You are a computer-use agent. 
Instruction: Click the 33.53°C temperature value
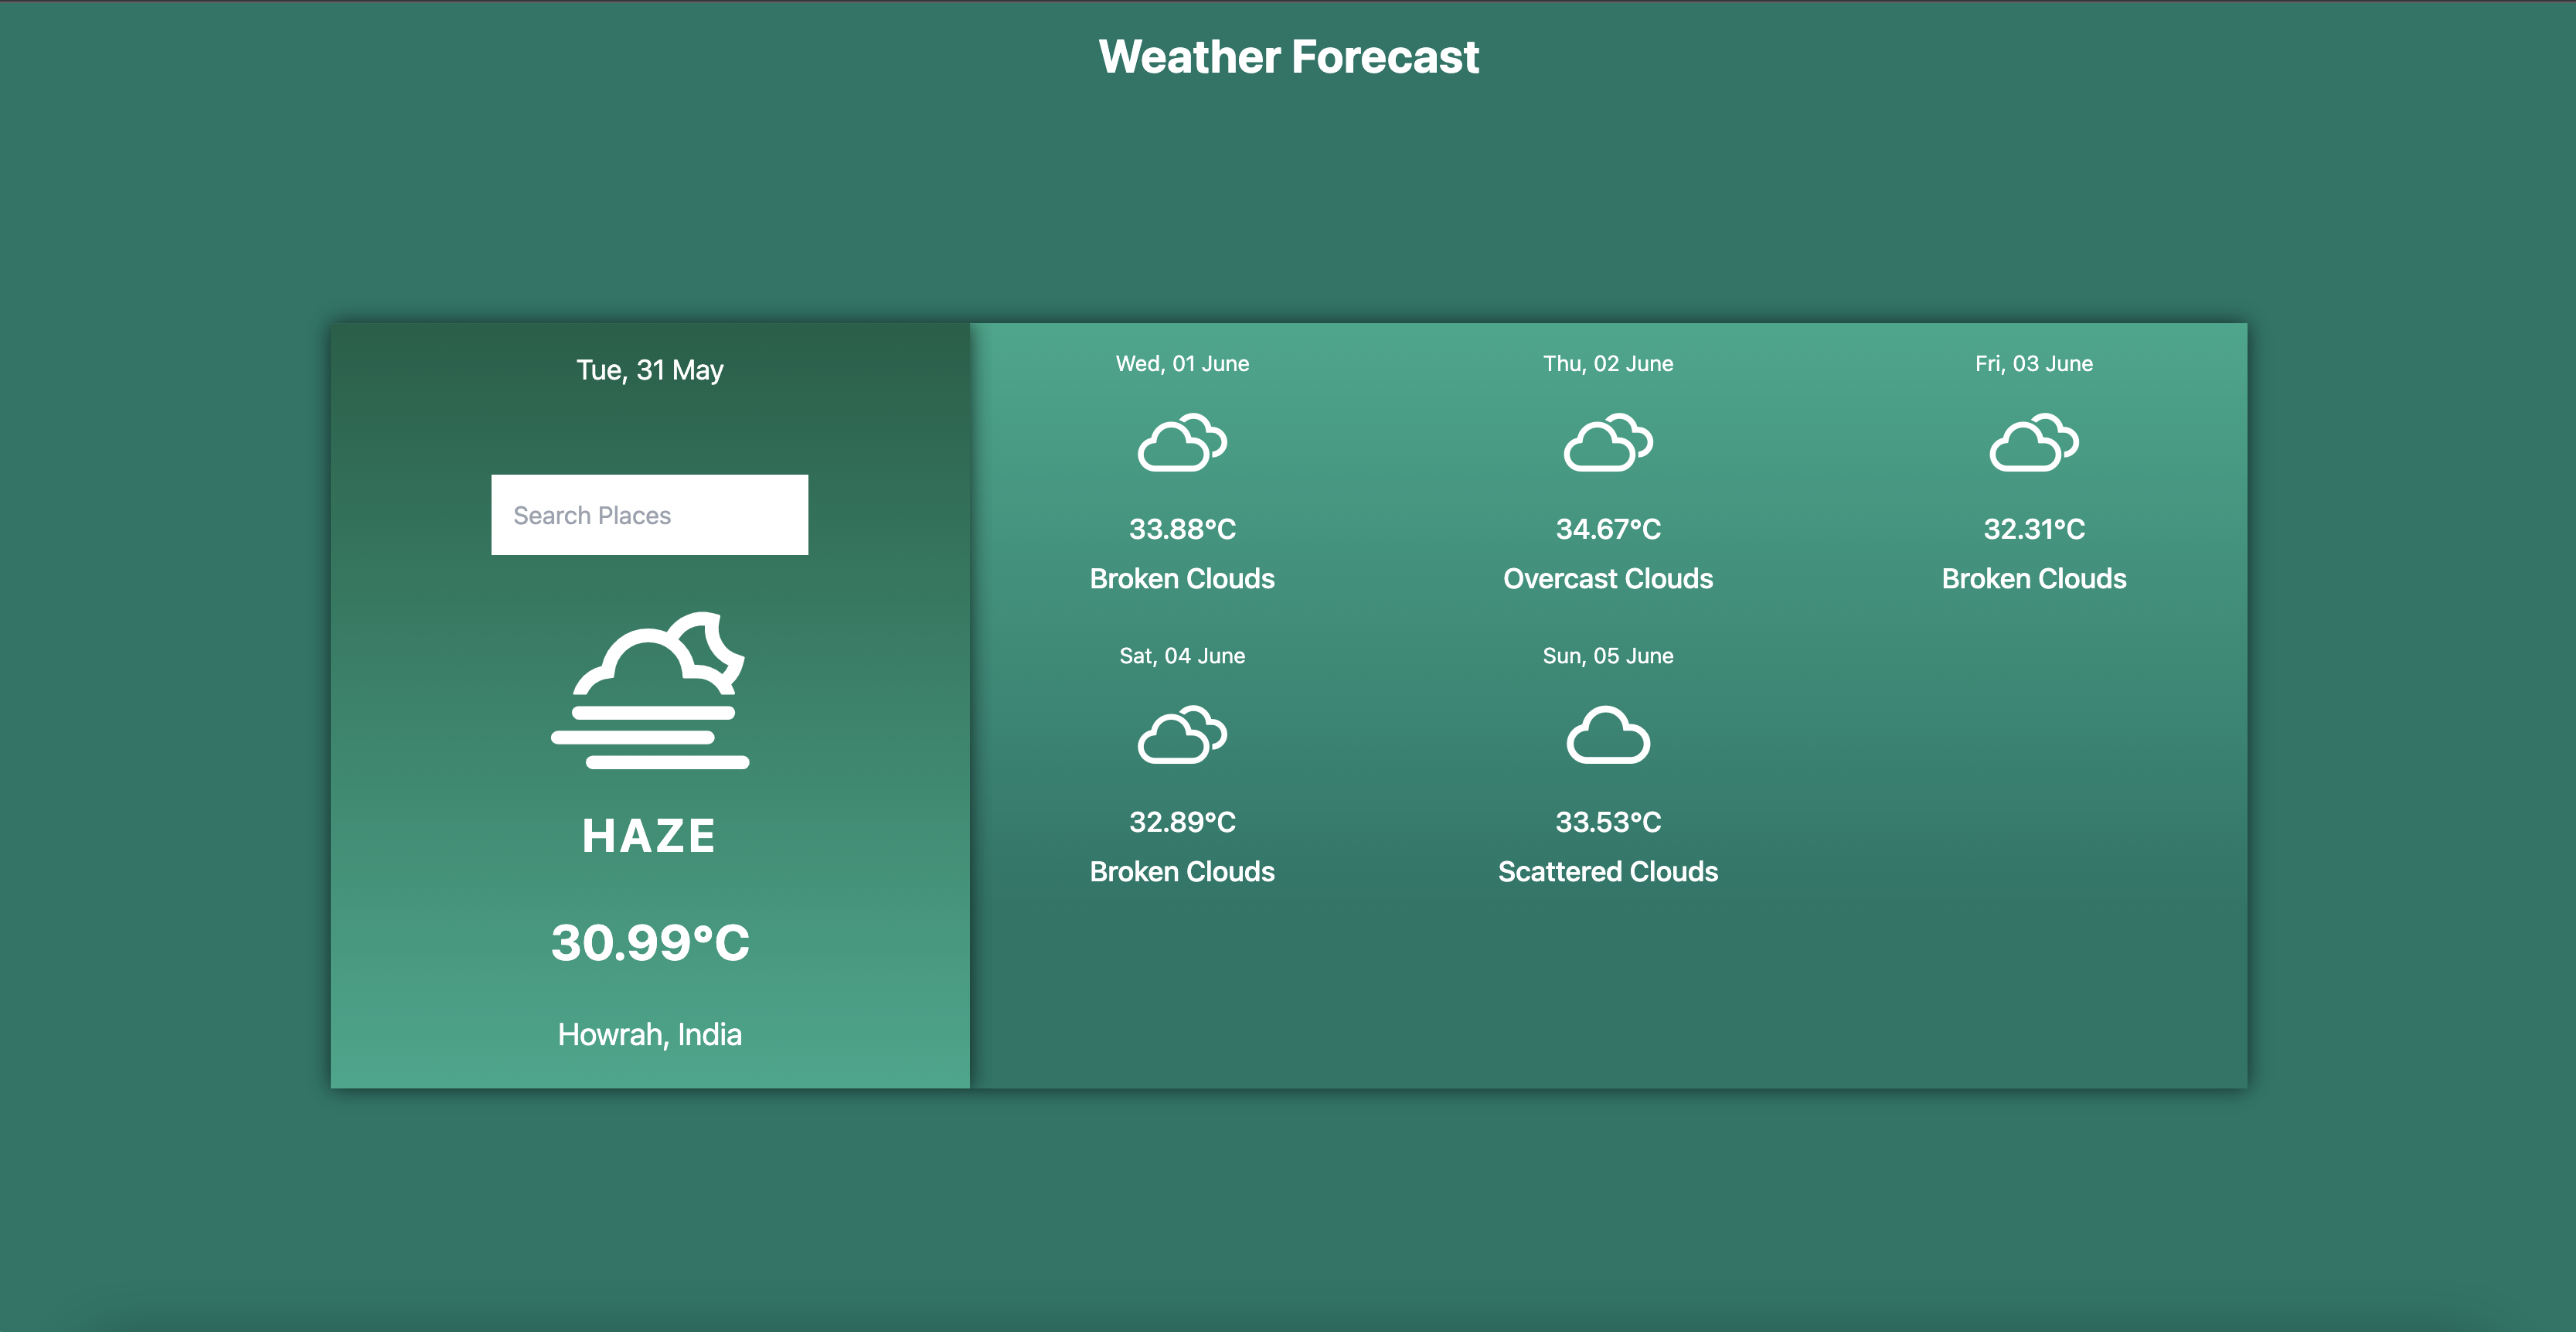[x=1608, y=822]
